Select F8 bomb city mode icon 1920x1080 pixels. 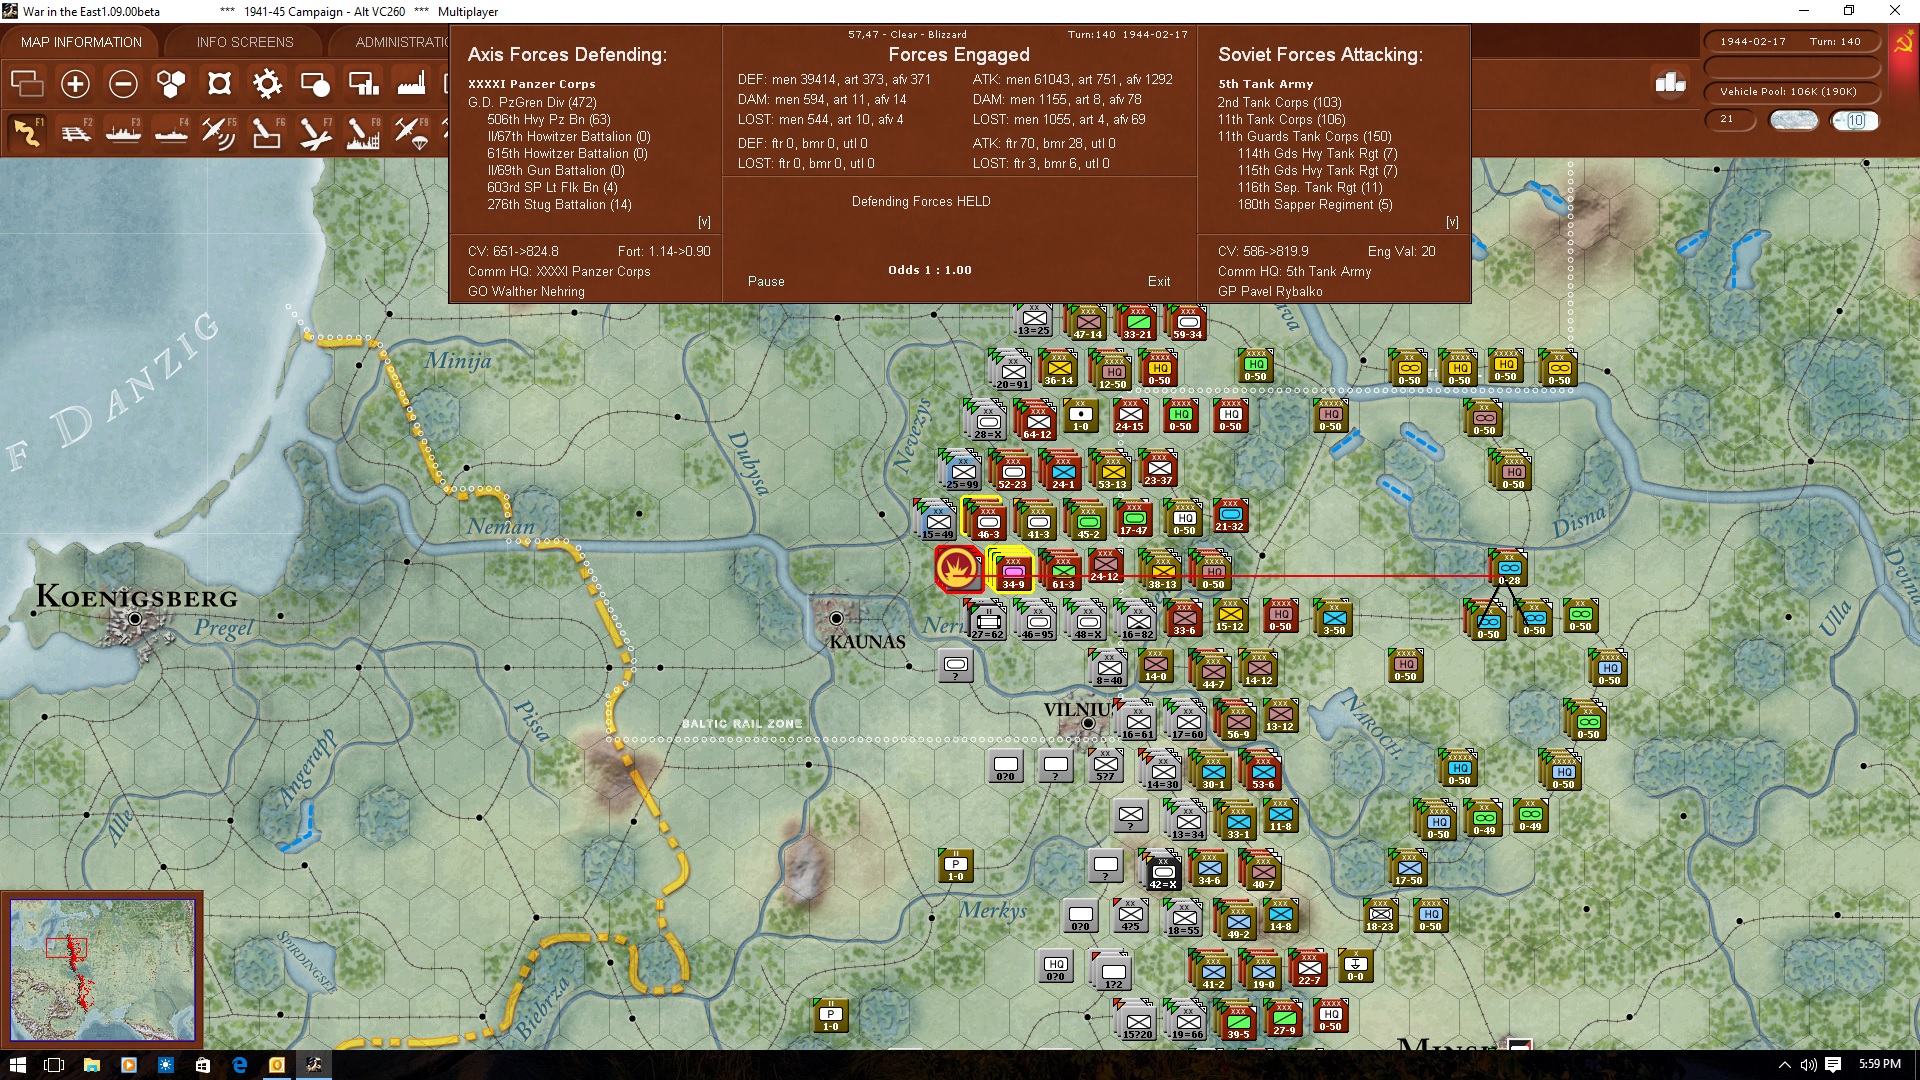[x=363, y=132]
